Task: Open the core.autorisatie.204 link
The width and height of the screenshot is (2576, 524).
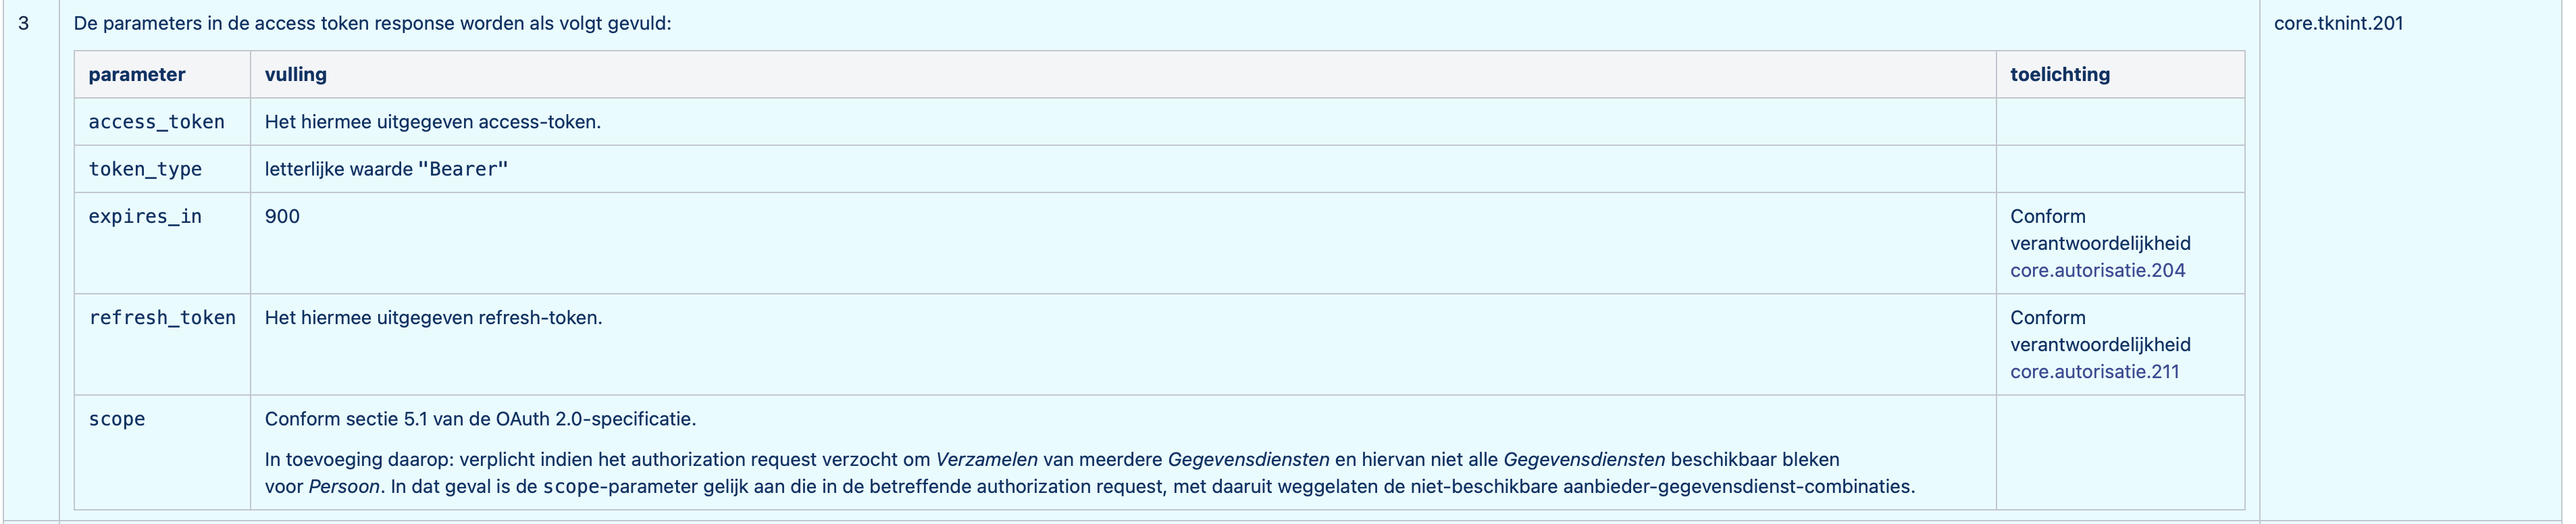Action: click(x=2097, y=271)
